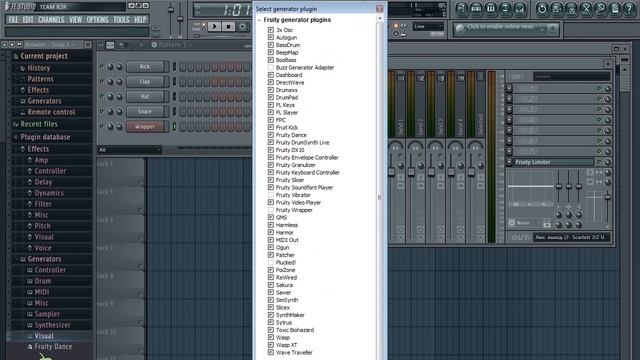Enable the Plucked! checkbox
The width and height of the screenshot is (640, 360).
pos(271,262)
